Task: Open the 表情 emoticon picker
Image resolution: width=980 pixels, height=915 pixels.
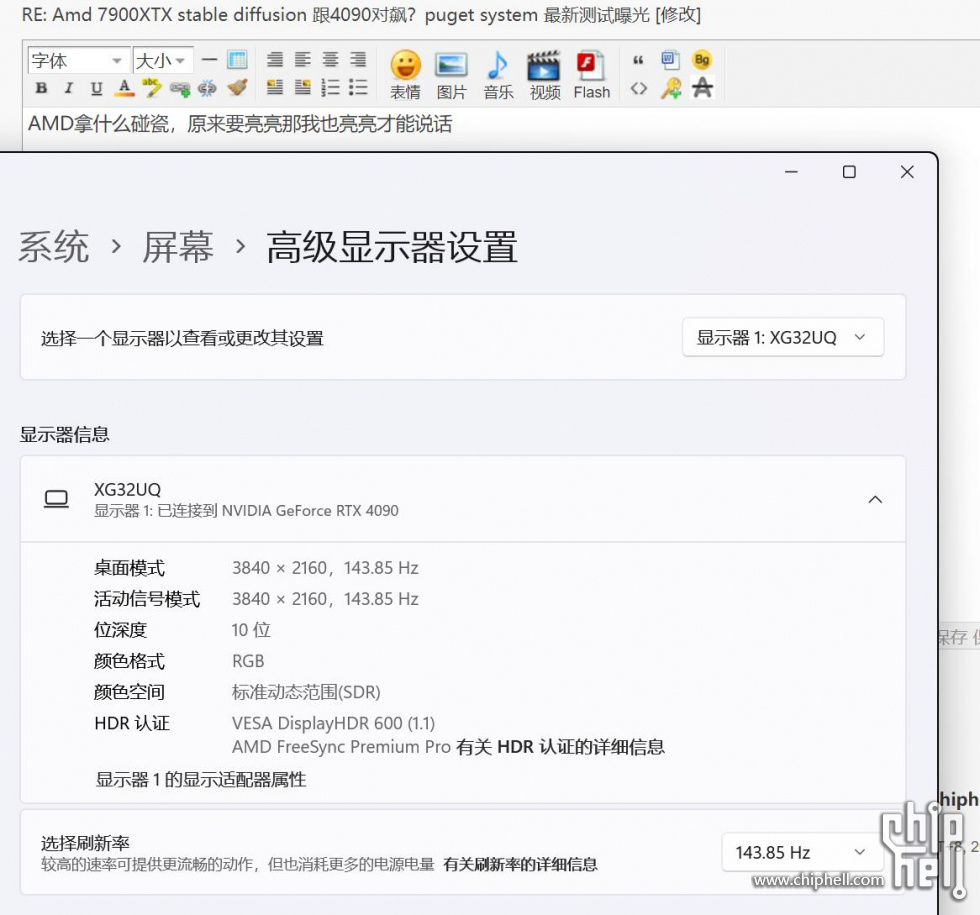Action: 406,74
